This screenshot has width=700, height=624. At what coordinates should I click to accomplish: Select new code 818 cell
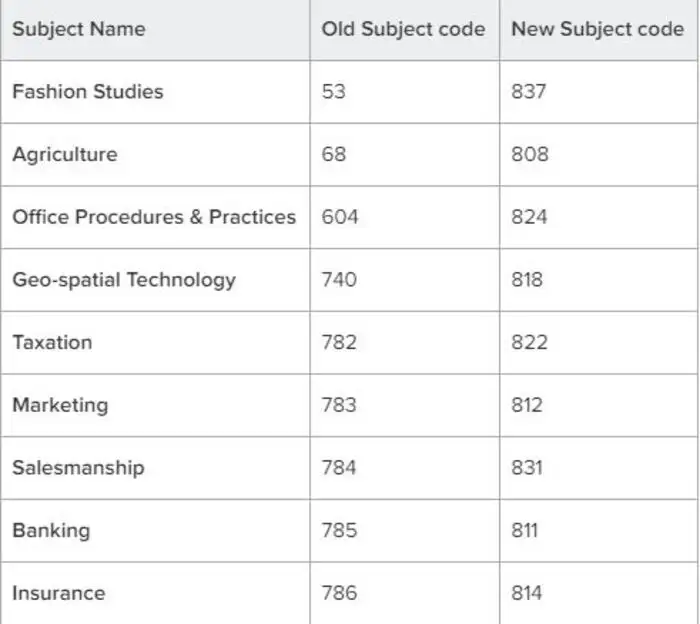[x=527, y=280]
